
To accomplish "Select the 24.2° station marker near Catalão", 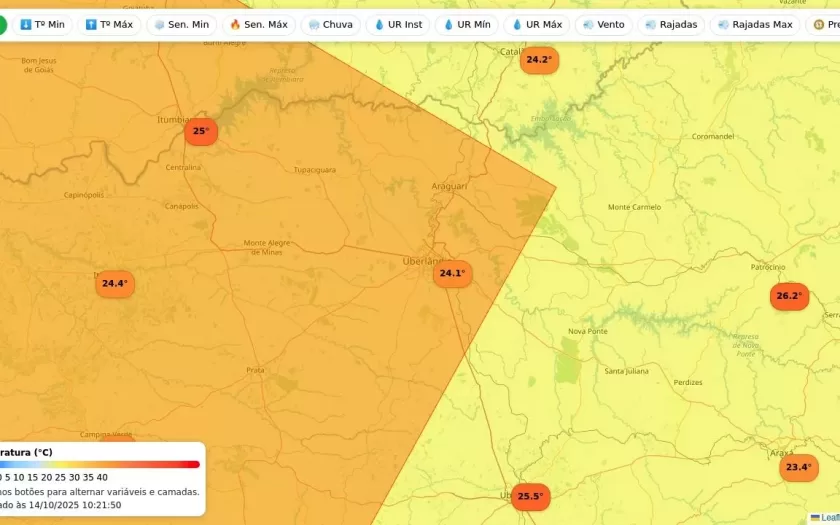I will point(539,60).
